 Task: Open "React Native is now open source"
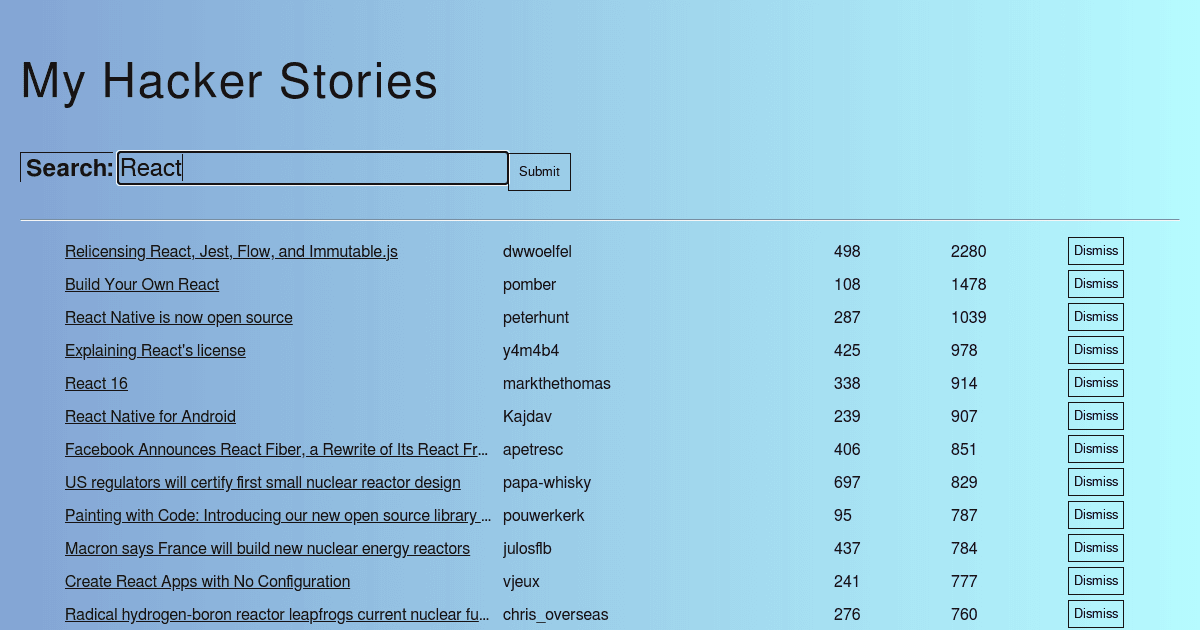pyautogui.click(x=178, y=317)
